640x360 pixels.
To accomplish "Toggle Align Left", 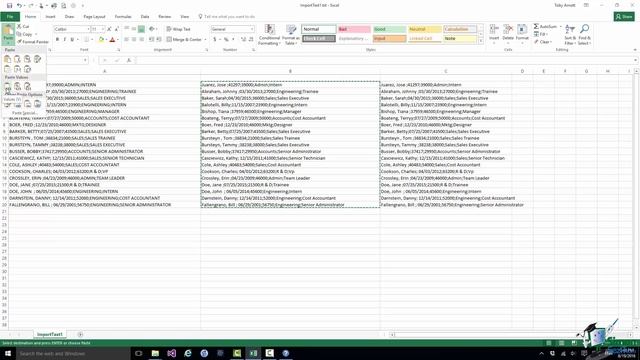I will (x=127, y=40).
